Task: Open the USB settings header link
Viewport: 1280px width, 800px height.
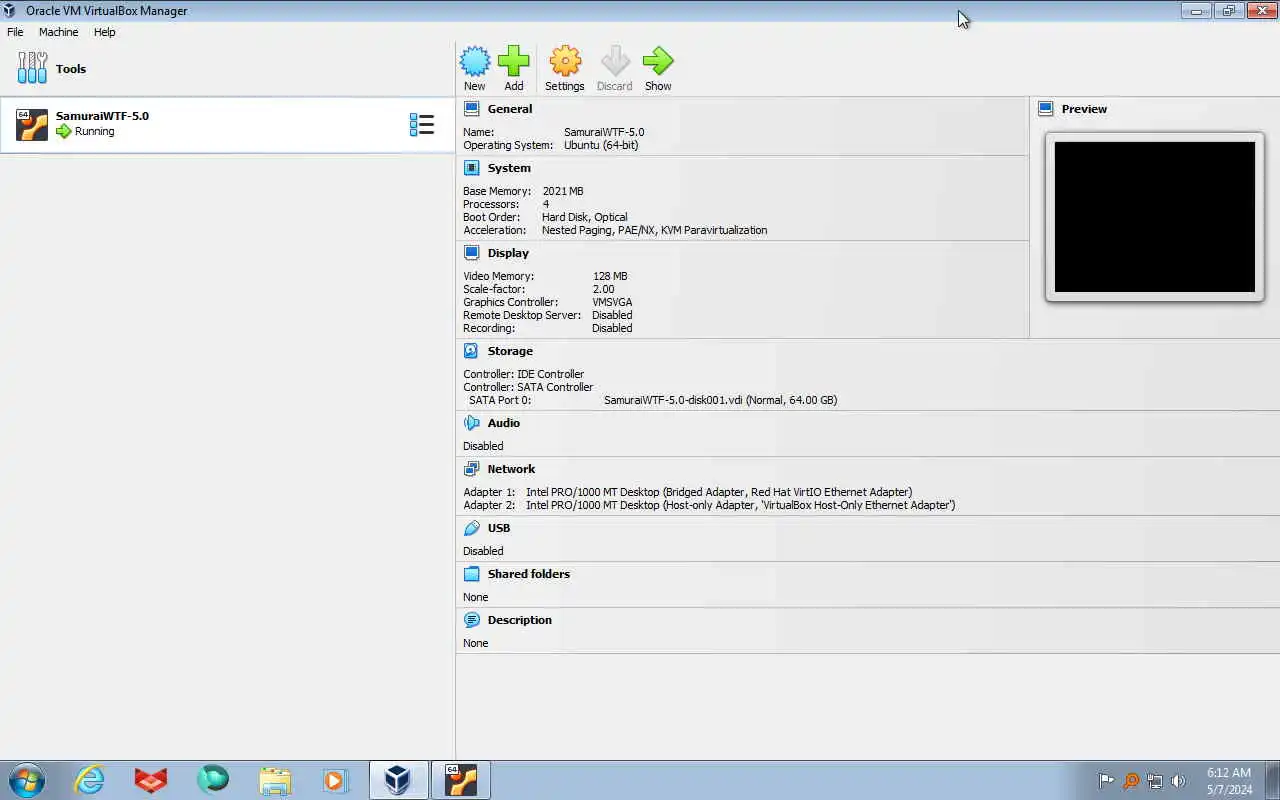Action: point(499,528)
